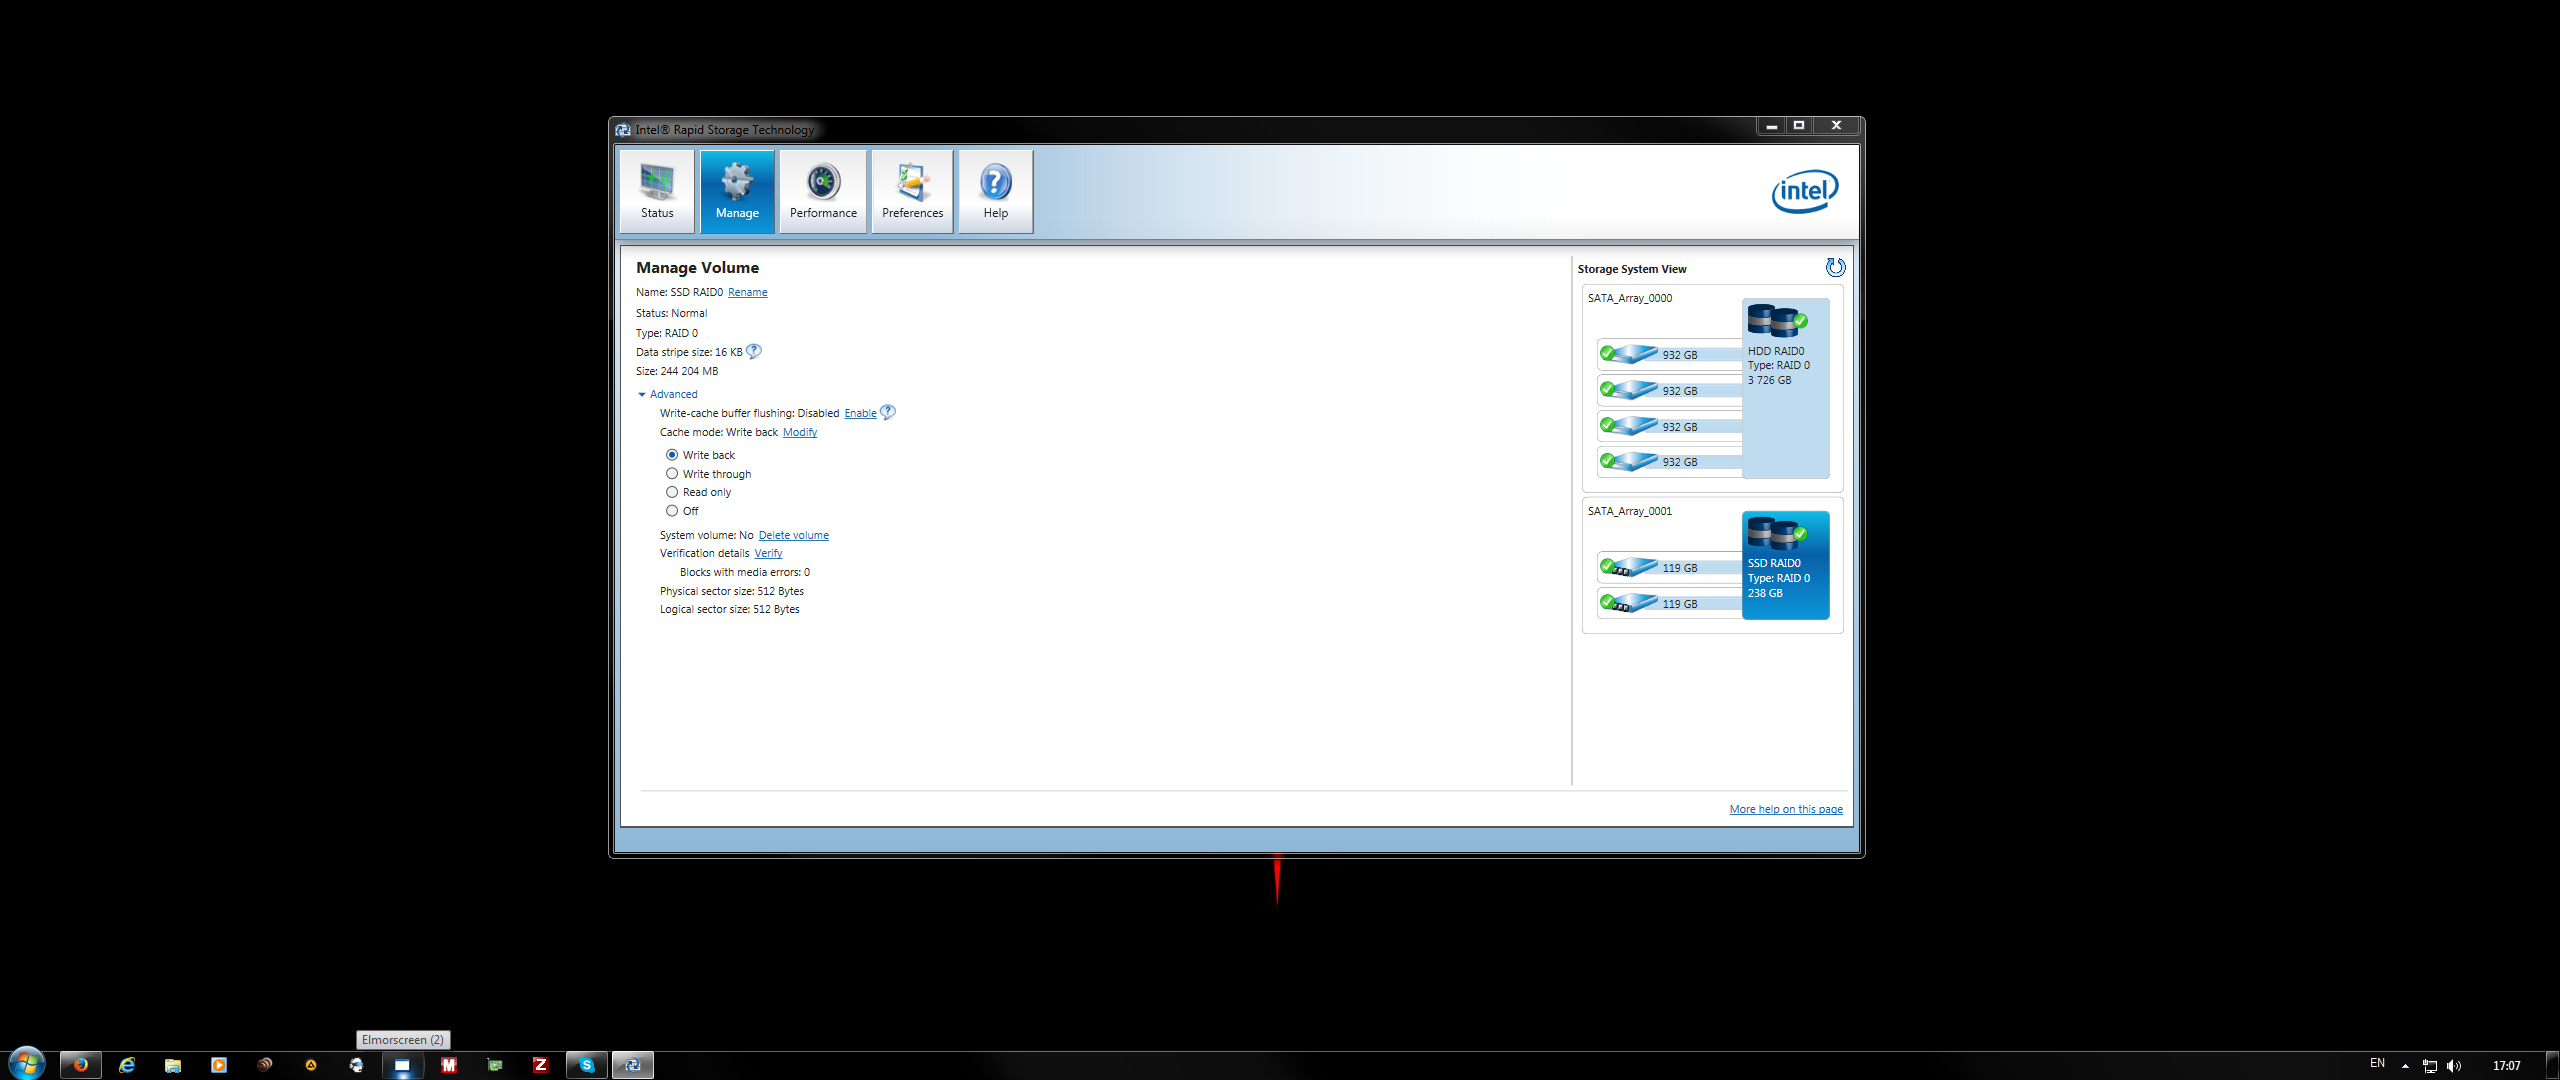Select topmost 932 GB disk in SATA_Array_0000
Image resolution: width=2560 pixels, height=1080 pixels.
pyautogui.click(x=1669, y=354)
